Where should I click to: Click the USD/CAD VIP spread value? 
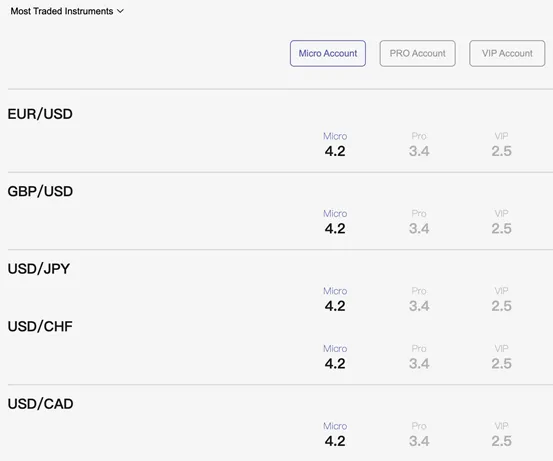pos(502,441)
